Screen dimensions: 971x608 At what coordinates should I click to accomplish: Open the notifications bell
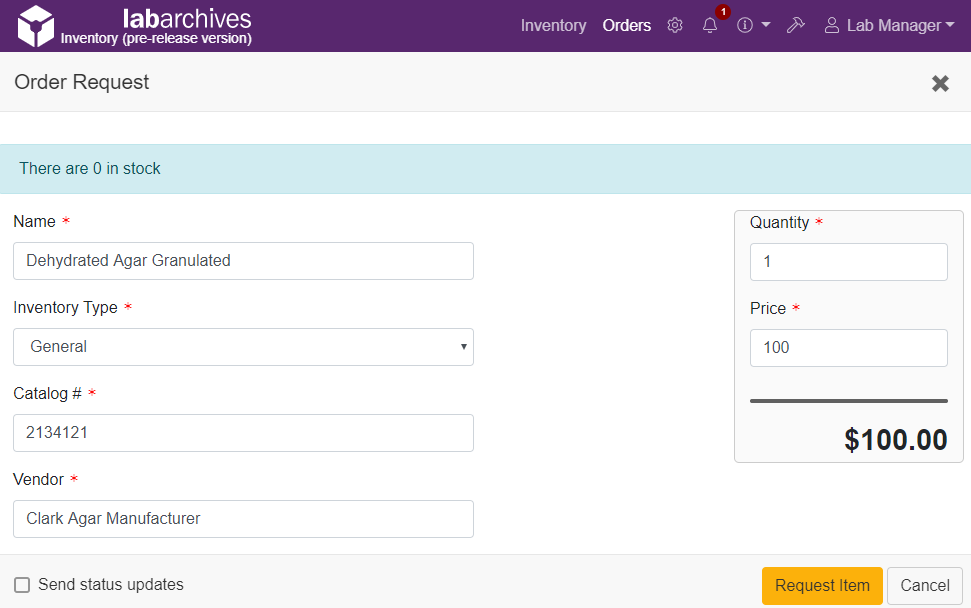(x=710, y=26)
